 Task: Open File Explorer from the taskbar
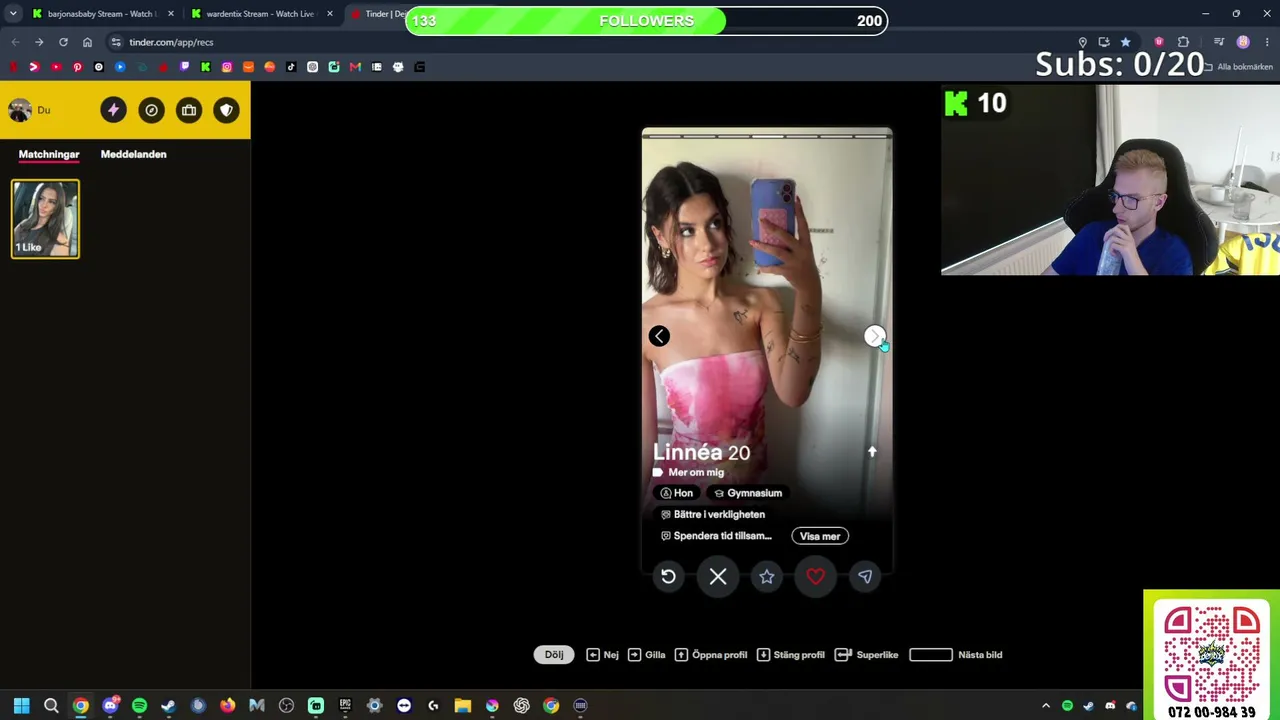pos(462,706)
